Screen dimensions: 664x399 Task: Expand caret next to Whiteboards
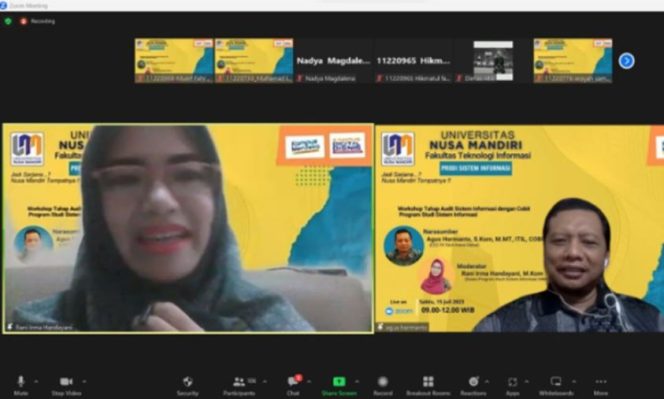[574, 382]
